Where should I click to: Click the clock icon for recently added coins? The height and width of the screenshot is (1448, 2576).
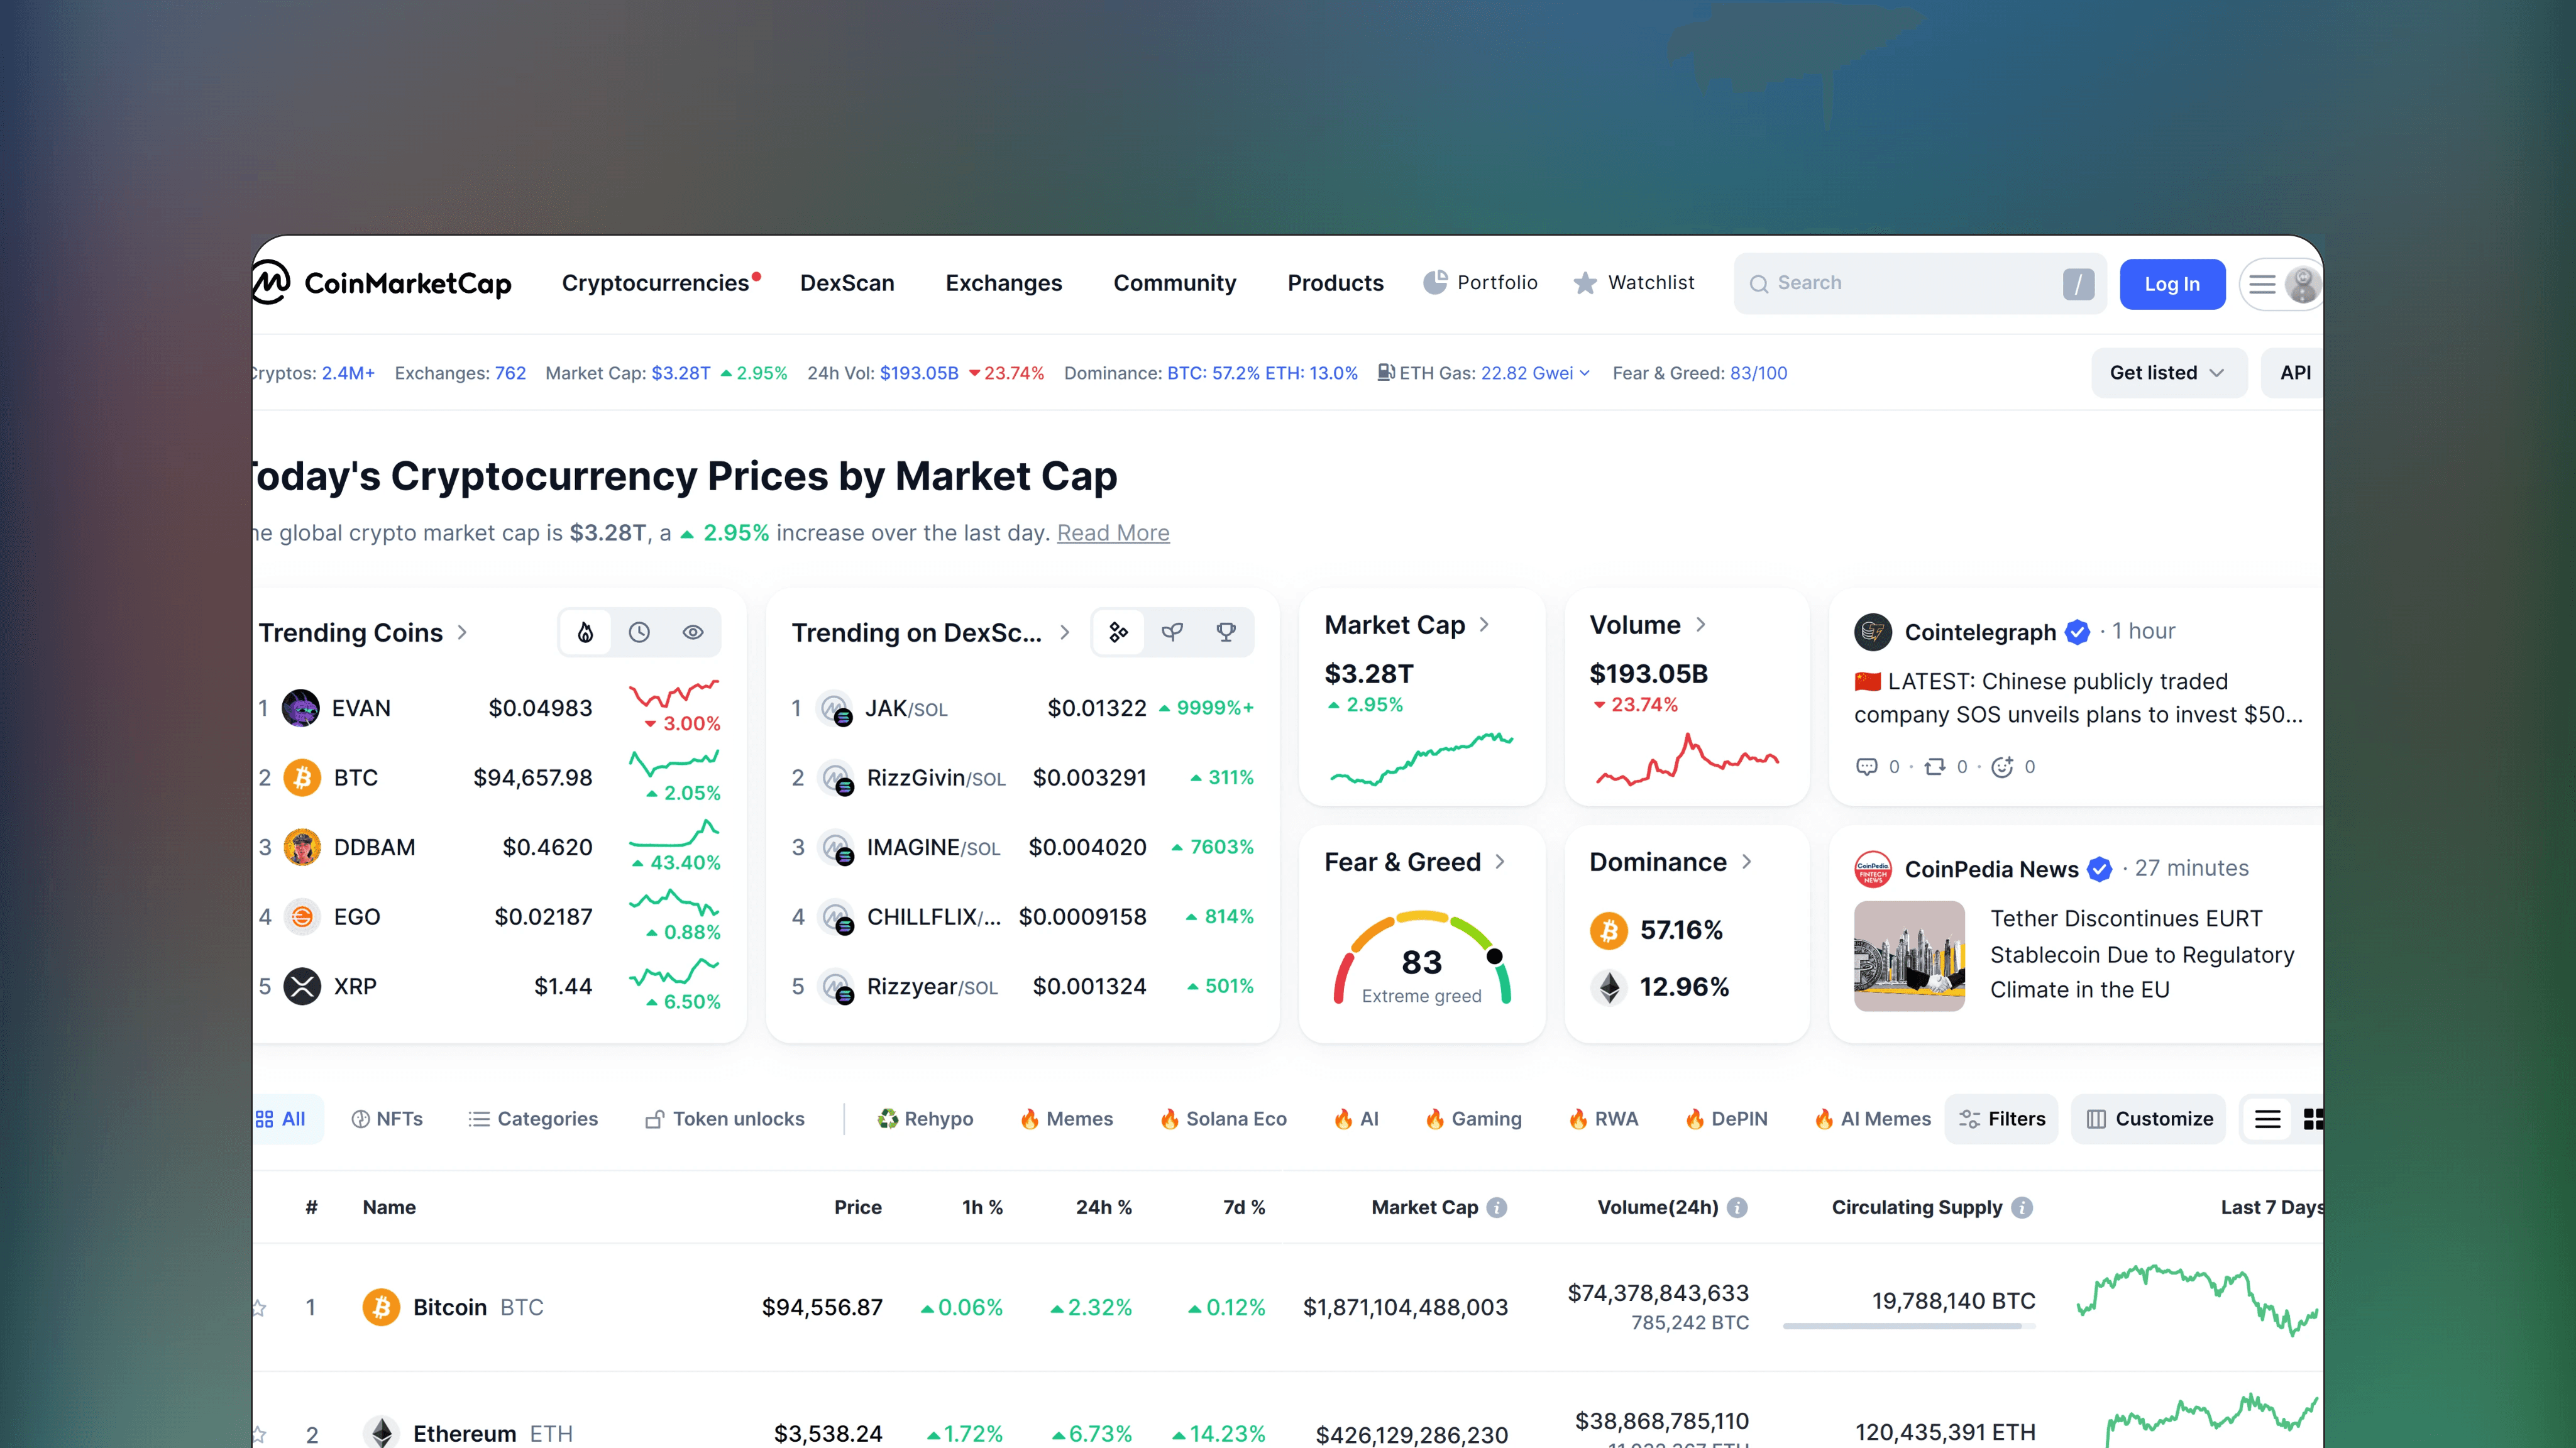(x=639, y=632)
